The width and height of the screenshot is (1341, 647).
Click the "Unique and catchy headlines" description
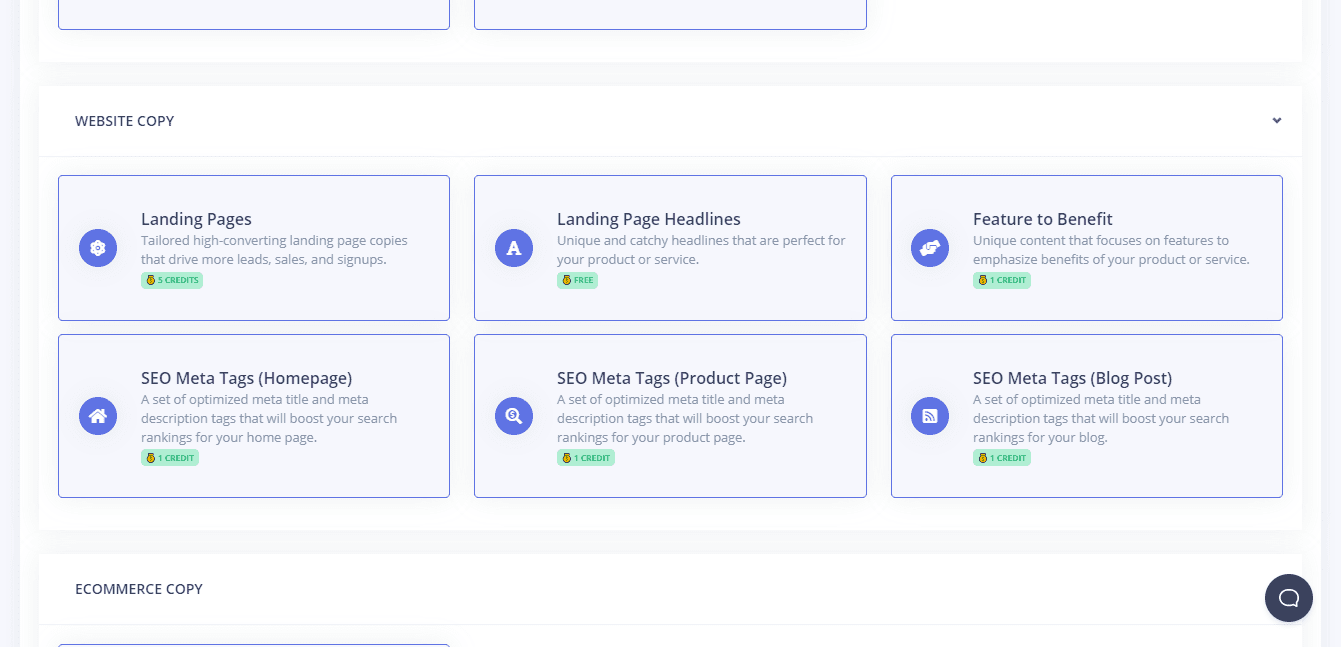[x=701, y=250]
